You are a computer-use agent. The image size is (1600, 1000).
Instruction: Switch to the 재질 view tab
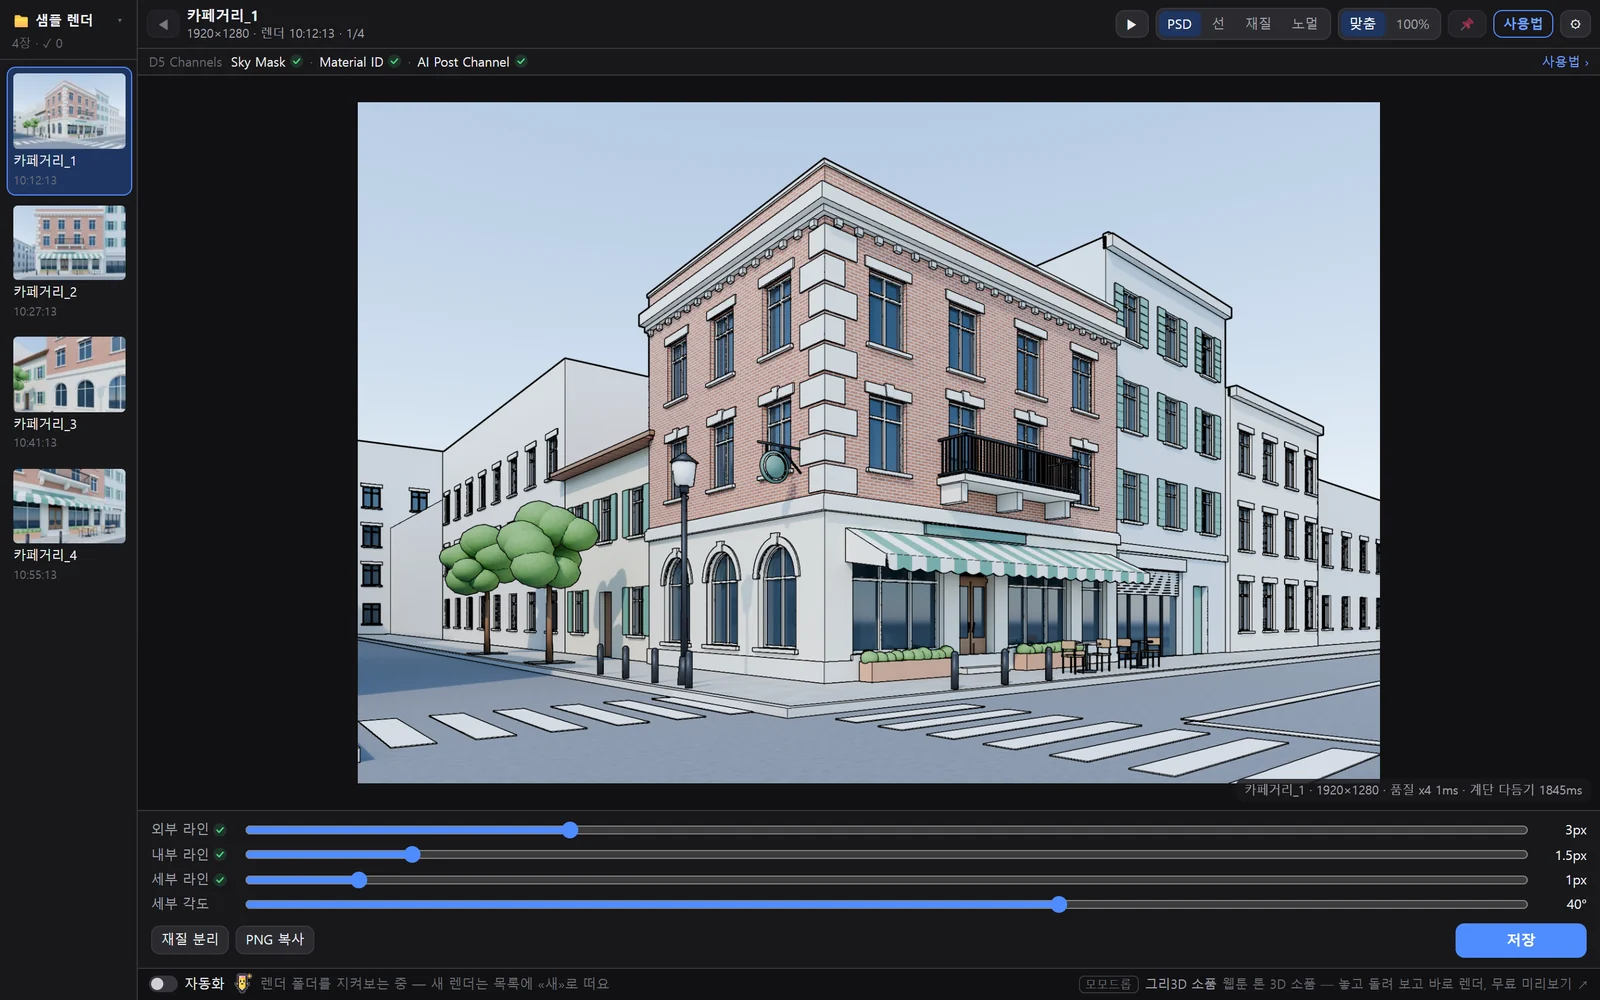pos(1258,24)
